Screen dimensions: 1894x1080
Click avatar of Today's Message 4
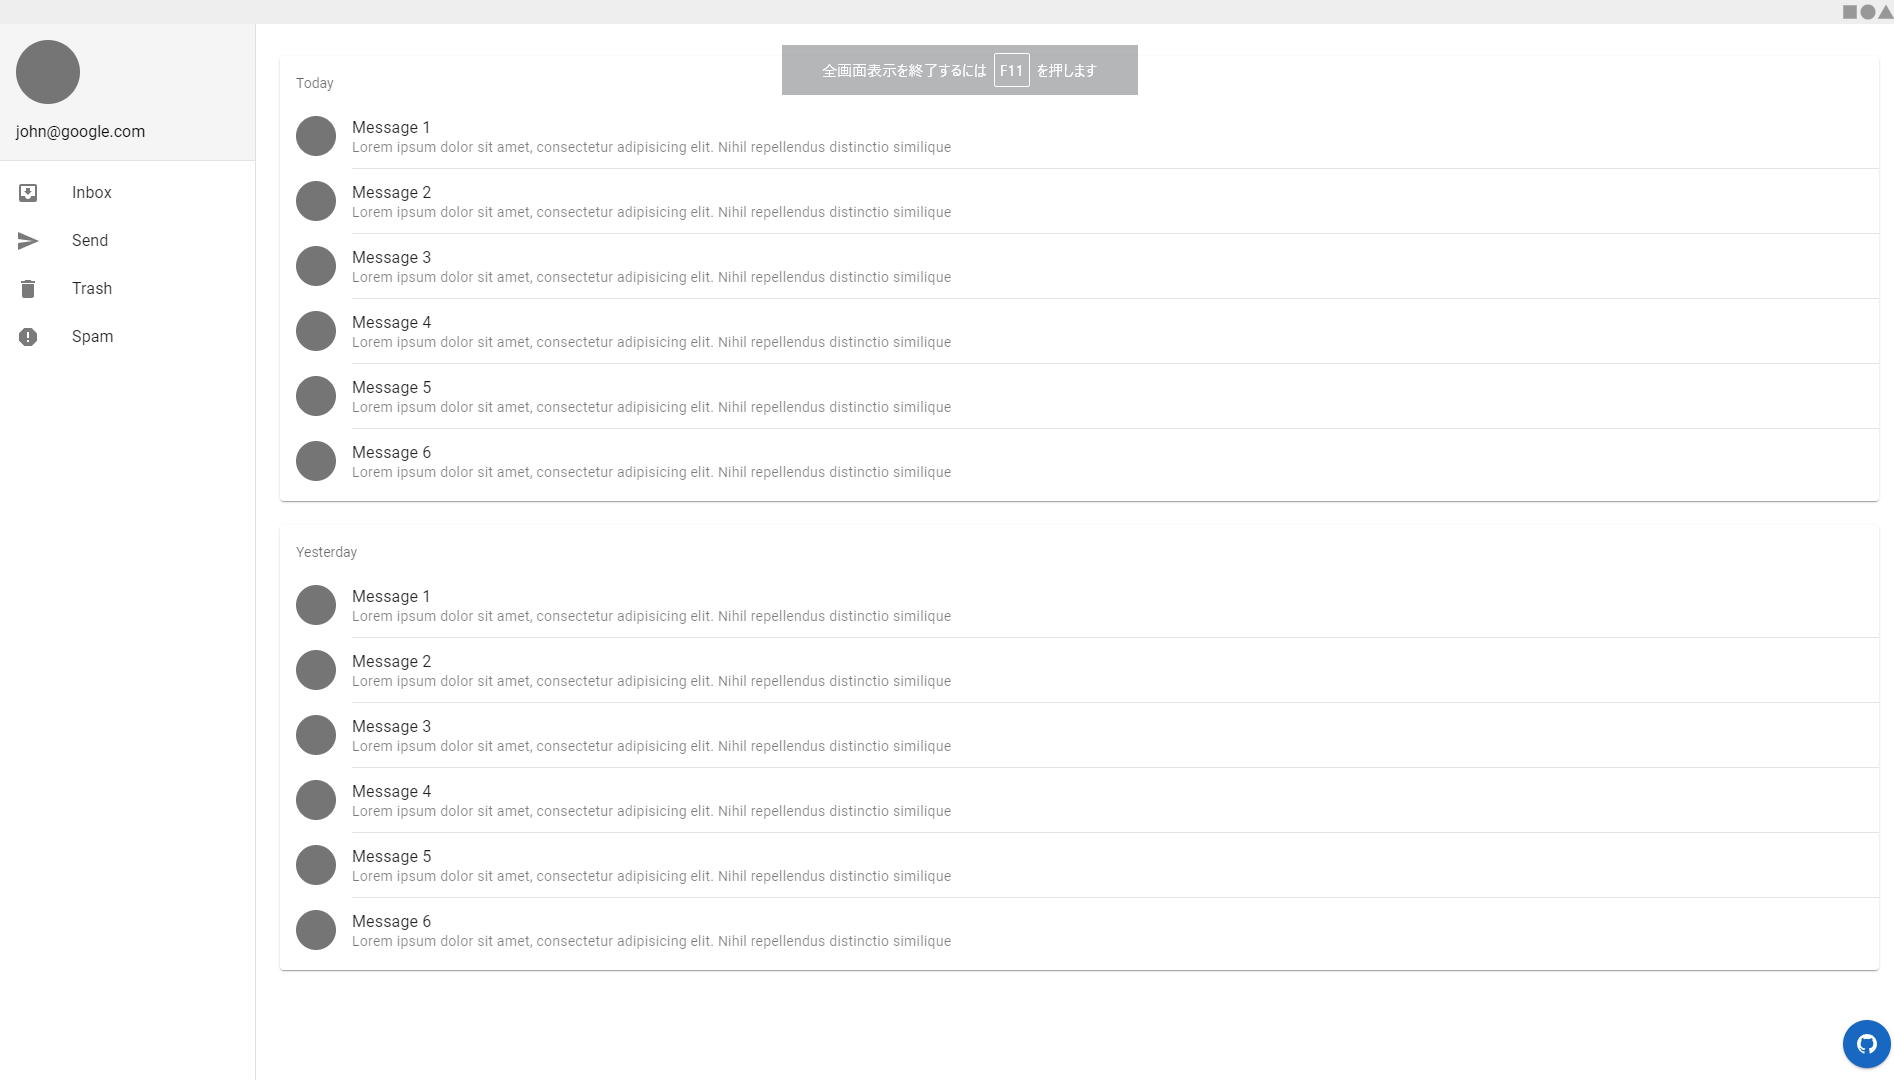tap(316, 331)
